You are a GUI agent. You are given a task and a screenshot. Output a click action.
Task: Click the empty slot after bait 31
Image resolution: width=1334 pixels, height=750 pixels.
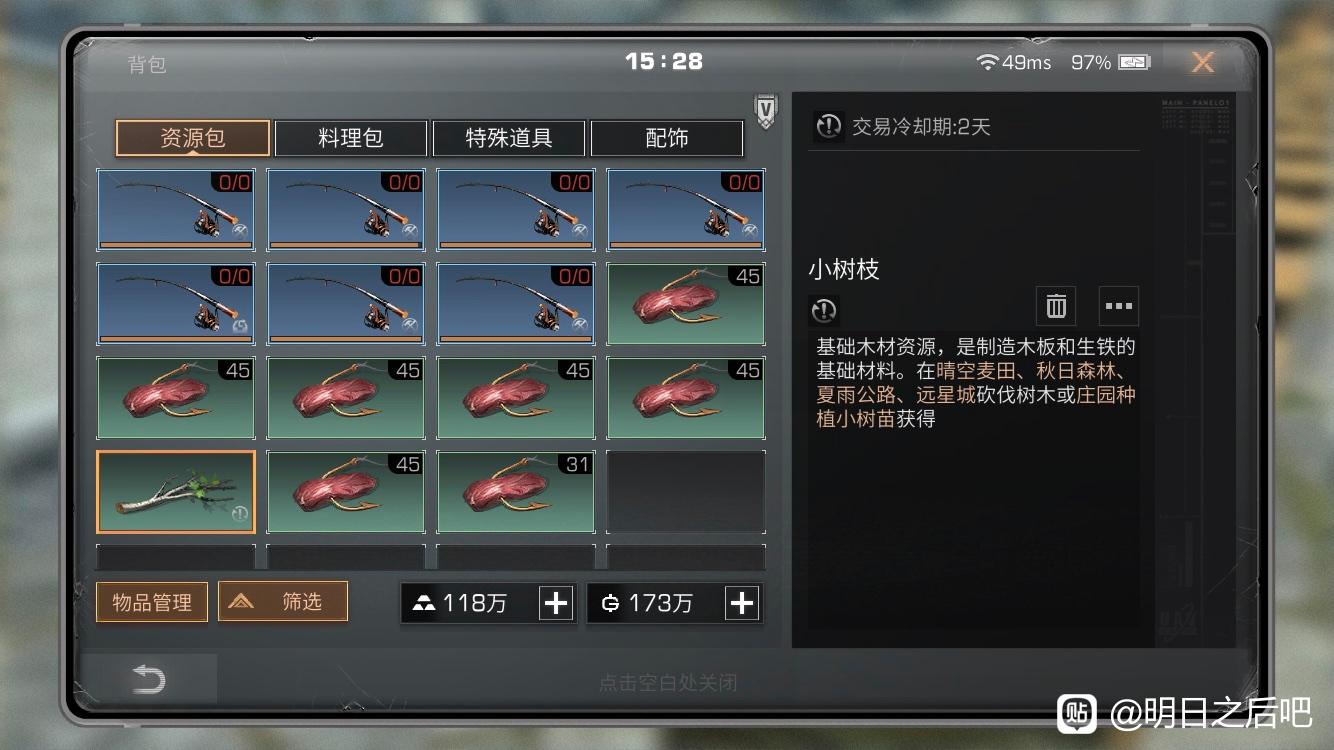(x=686, y=492)
